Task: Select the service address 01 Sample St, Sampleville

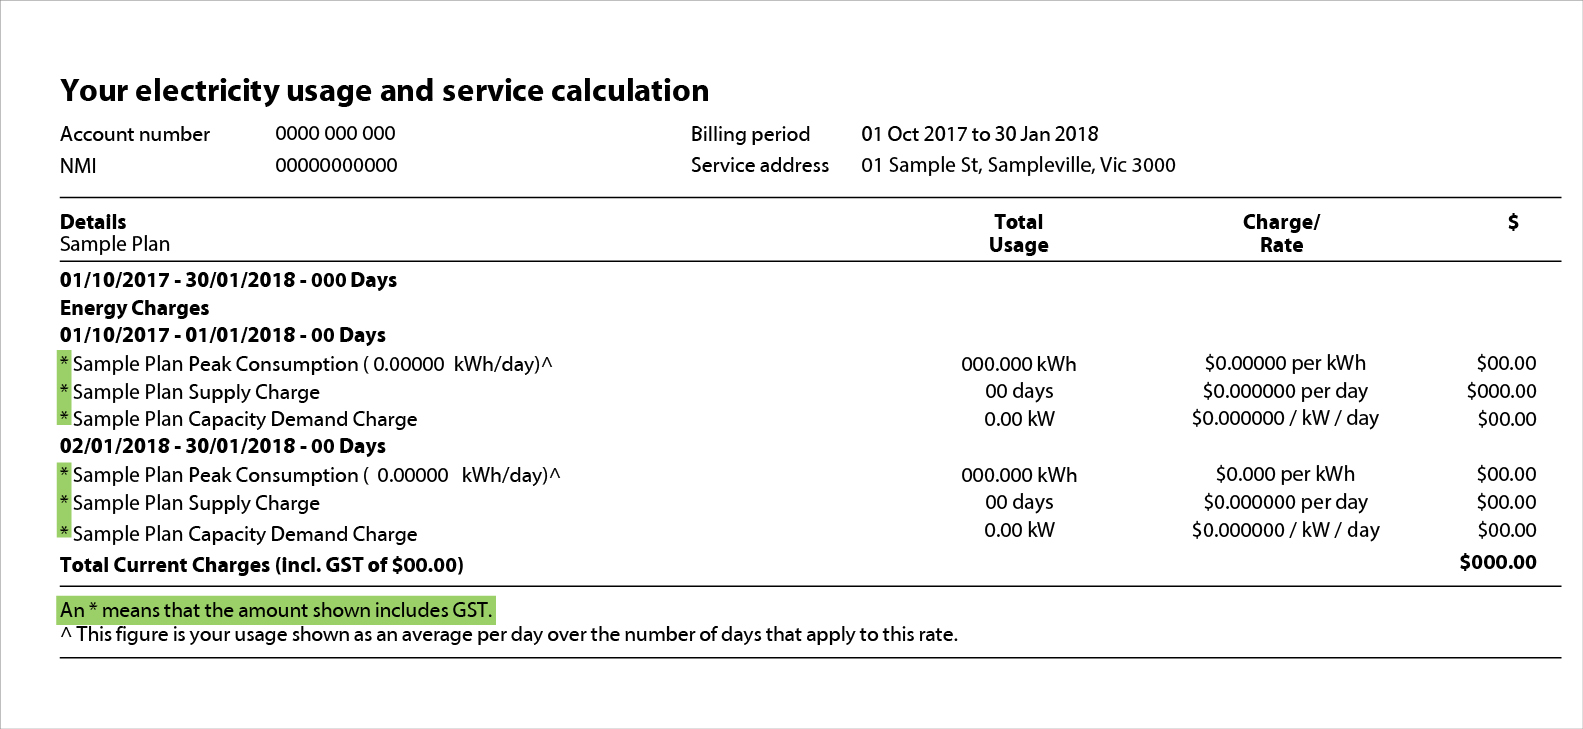Action: 1018,165
